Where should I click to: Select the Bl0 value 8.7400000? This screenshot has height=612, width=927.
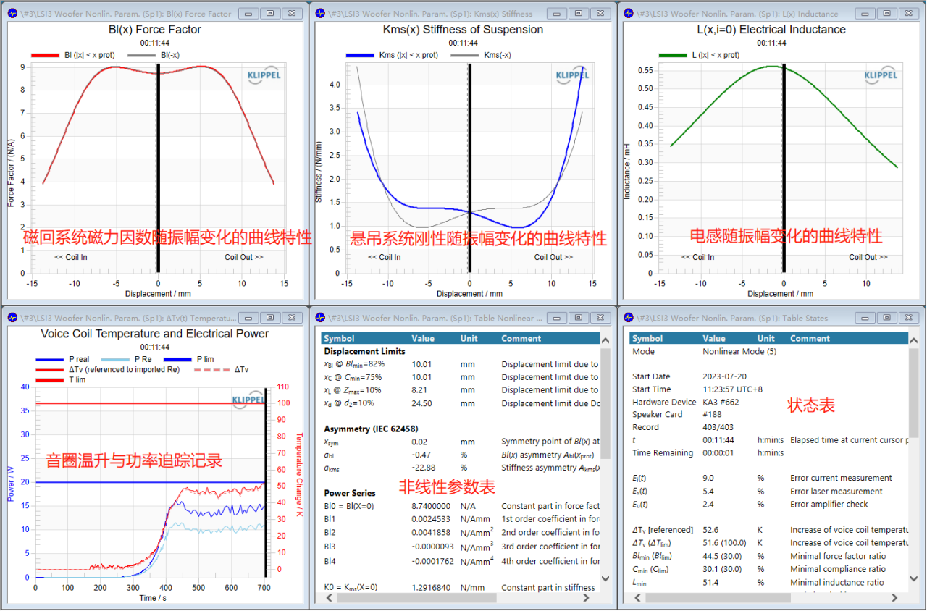point(430,506)
